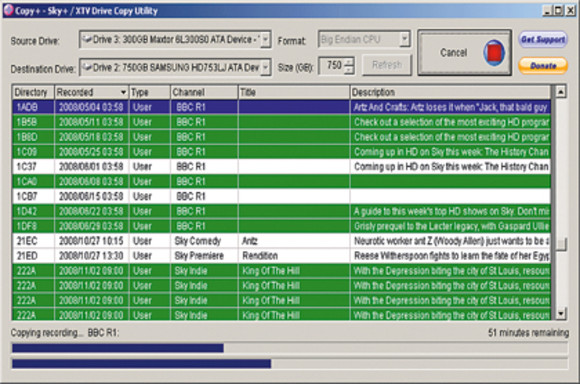Increase the Size (GB) stepper value
The height and width of the screenshot is (384, 580).
click(x=349, y=62)
